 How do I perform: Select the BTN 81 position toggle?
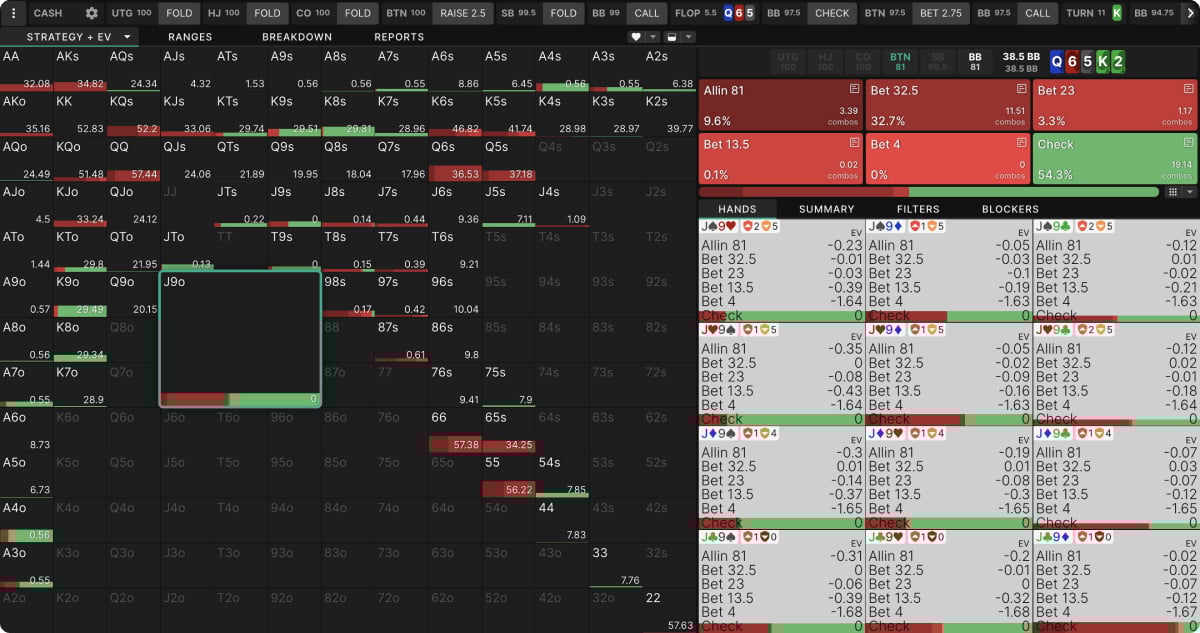[900, 61]
